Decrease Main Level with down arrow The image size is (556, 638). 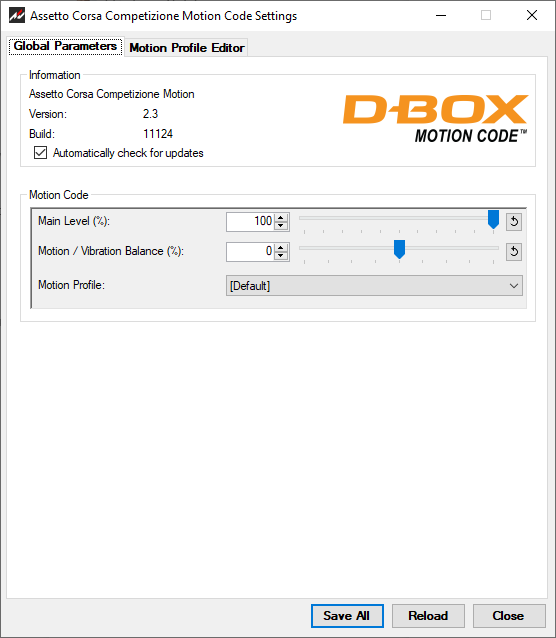coord(280,226)
